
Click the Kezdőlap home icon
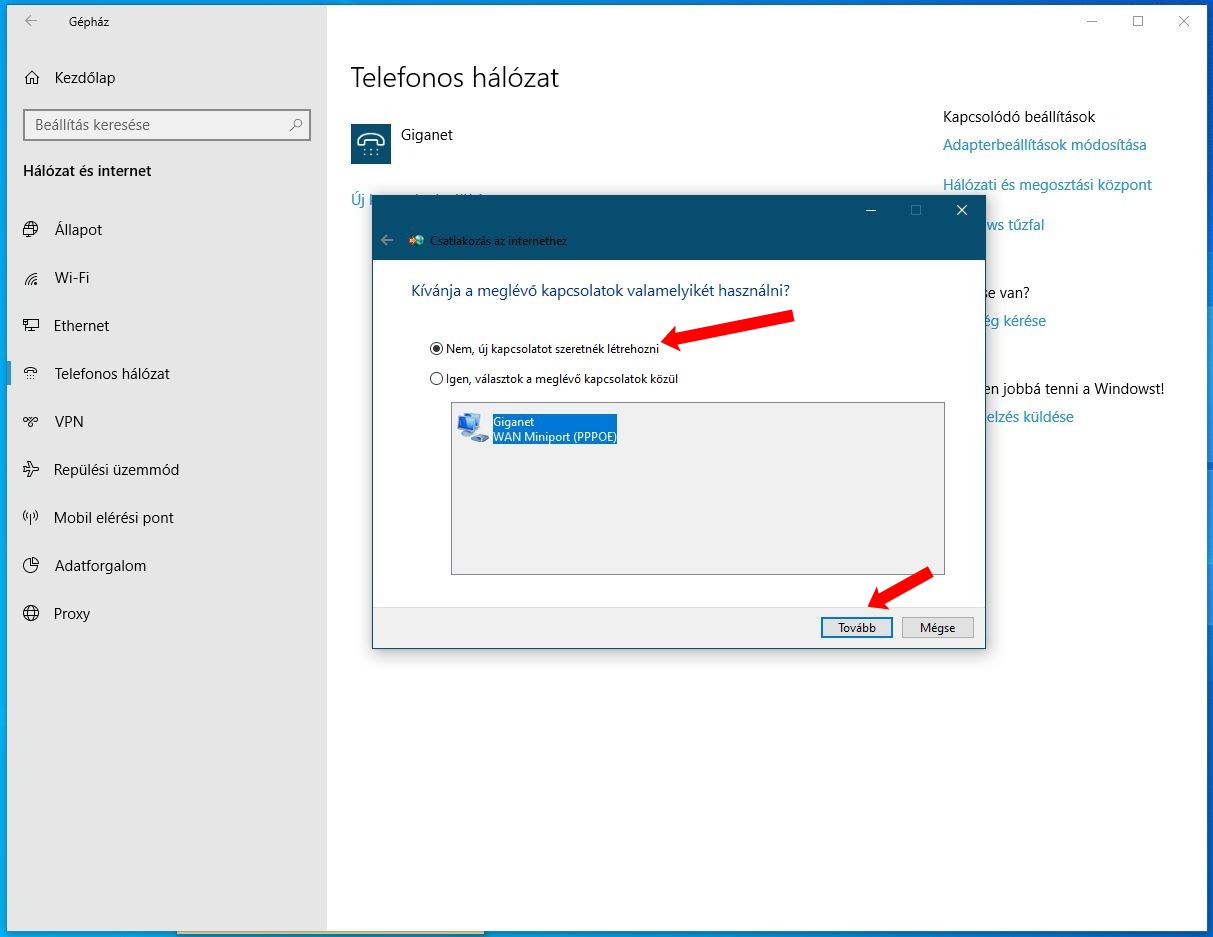click(x=32, y=78)
